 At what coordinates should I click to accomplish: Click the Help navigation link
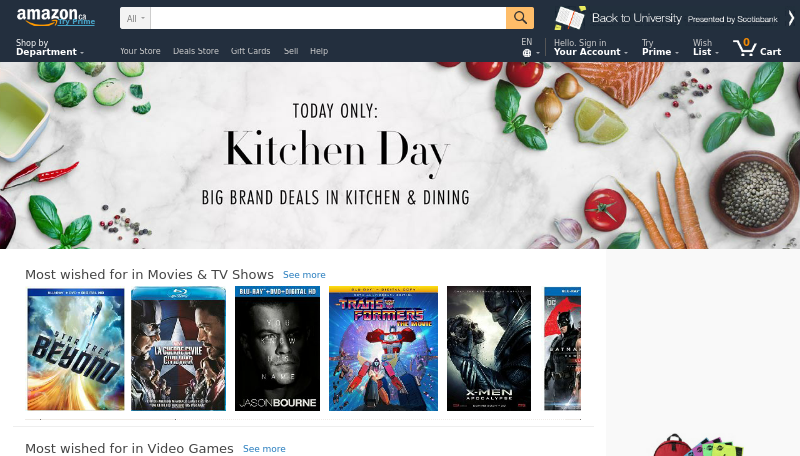coord(319,51)
